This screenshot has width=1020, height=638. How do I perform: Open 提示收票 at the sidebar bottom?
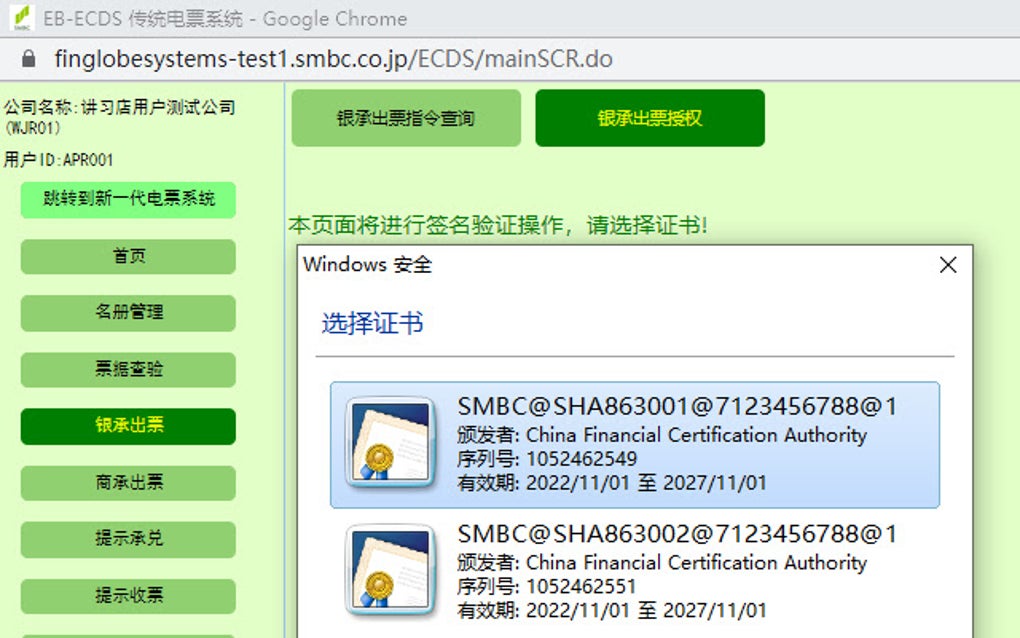point(127,596)
